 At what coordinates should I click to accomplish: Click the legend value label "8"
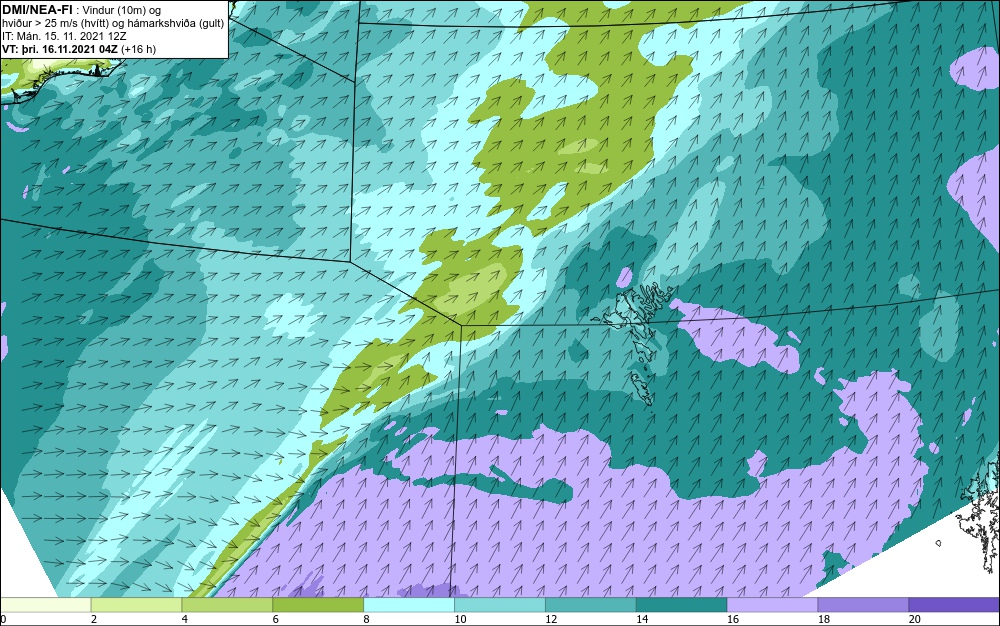[x=366, y=619]
